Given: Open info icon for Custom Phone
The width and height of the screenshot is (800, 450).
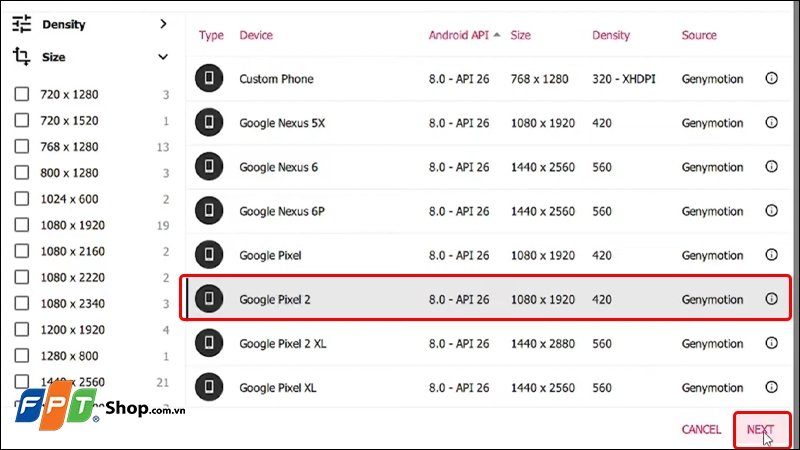Looking at the screenshot, I should (771, 78).
